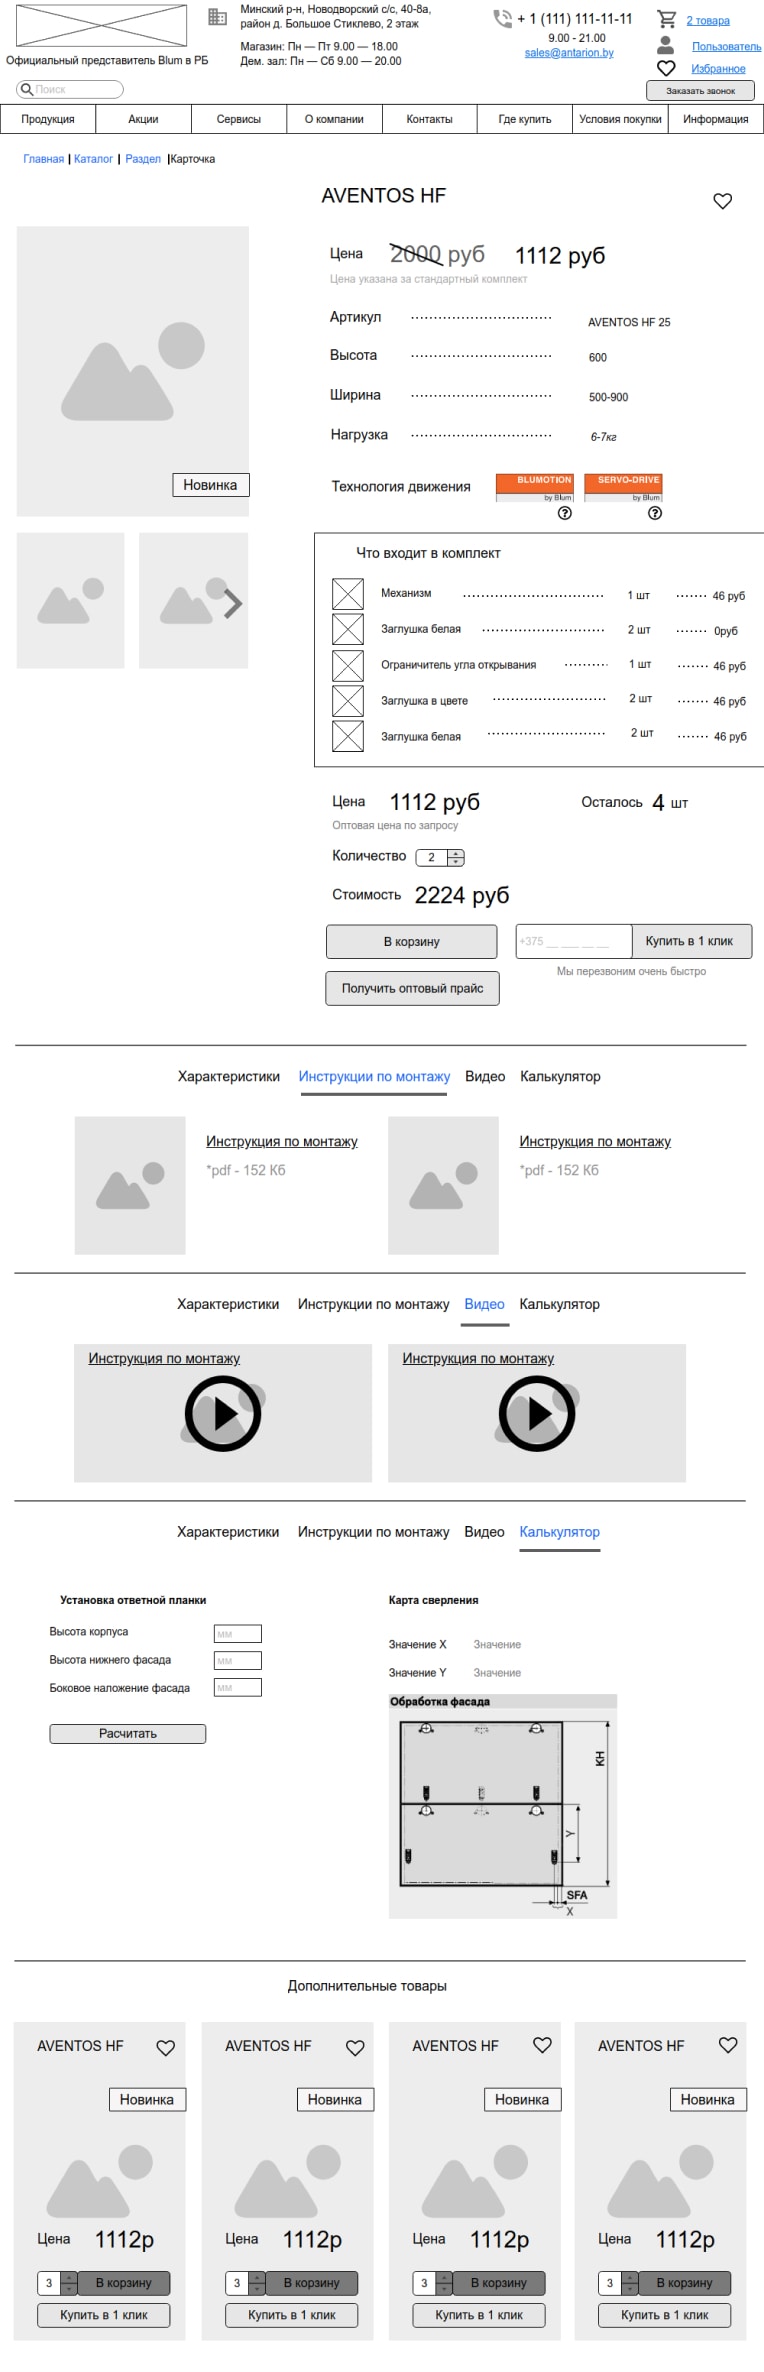The image size is (764, 2372).
Task: Toggle the first Заглушка белая checkbox
Action: [348, 629]
